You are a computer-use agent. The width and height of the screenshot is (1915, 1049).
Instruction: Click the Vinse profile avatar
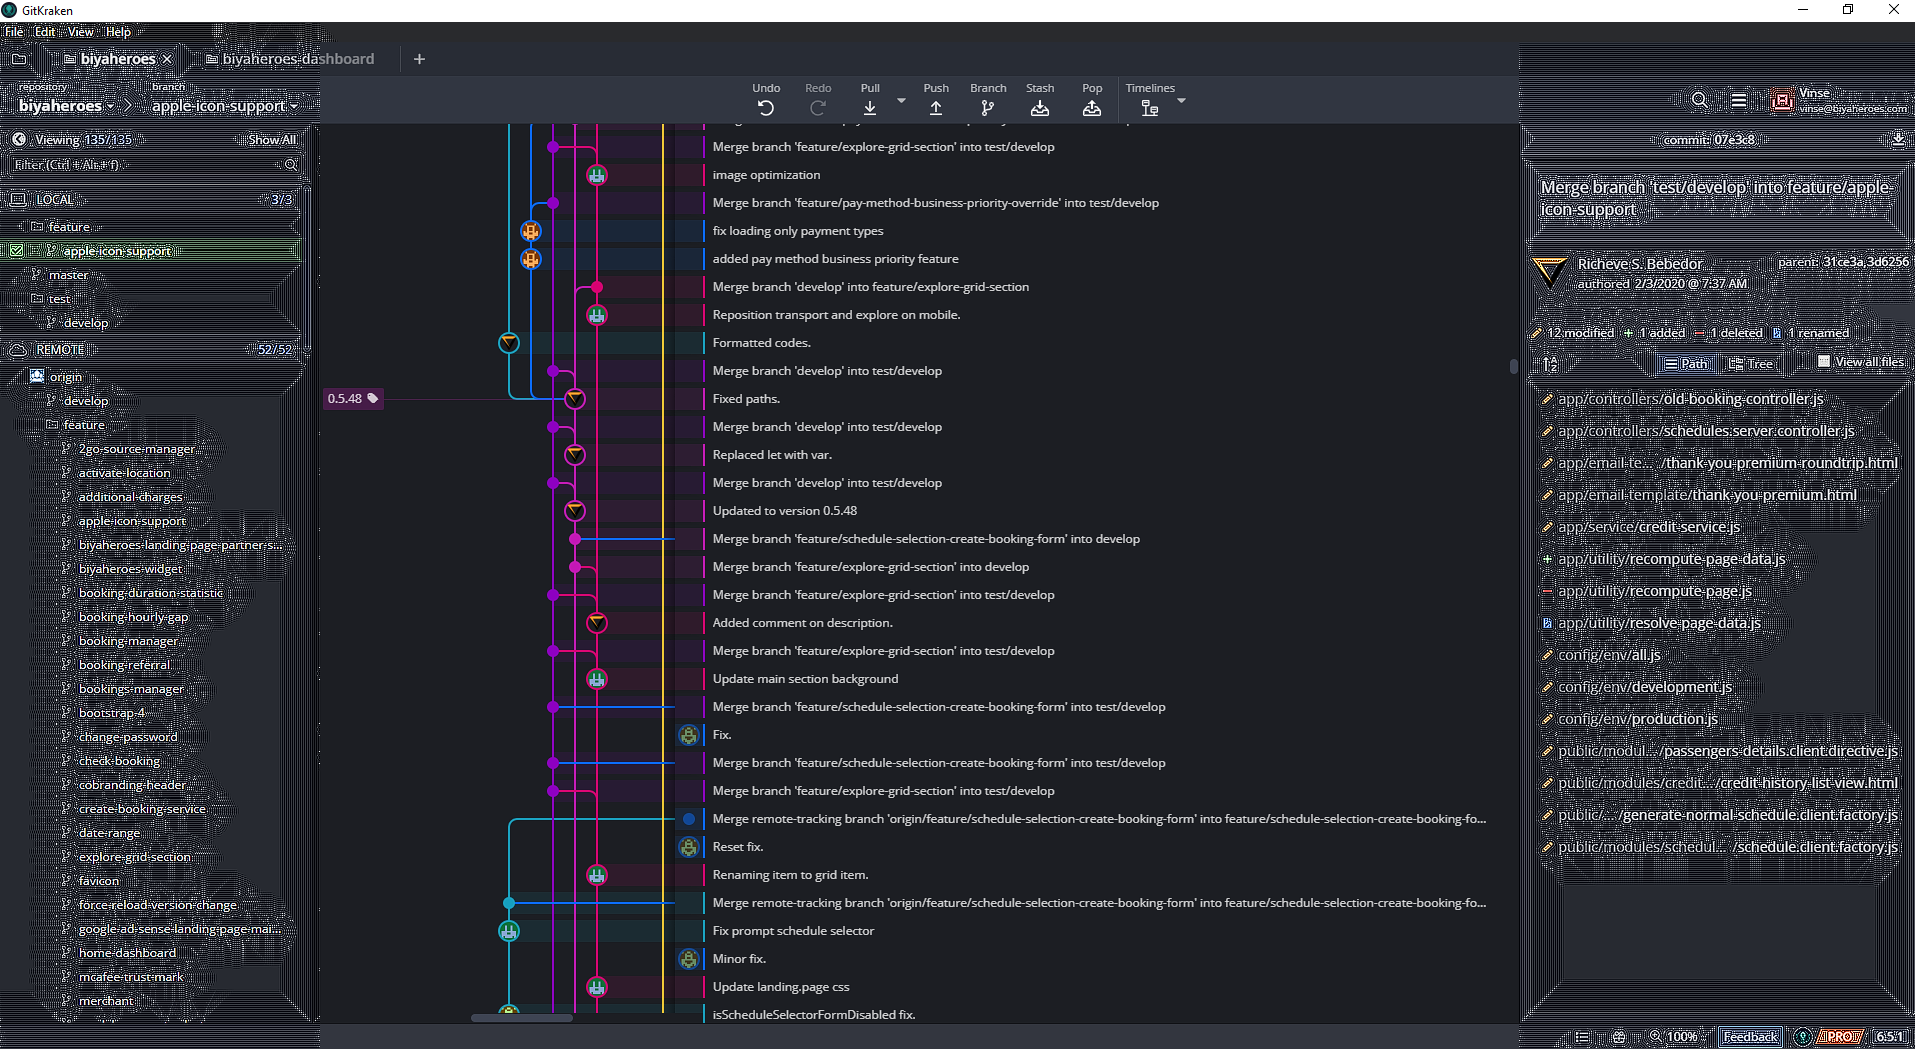click(x=1782, y=100)
